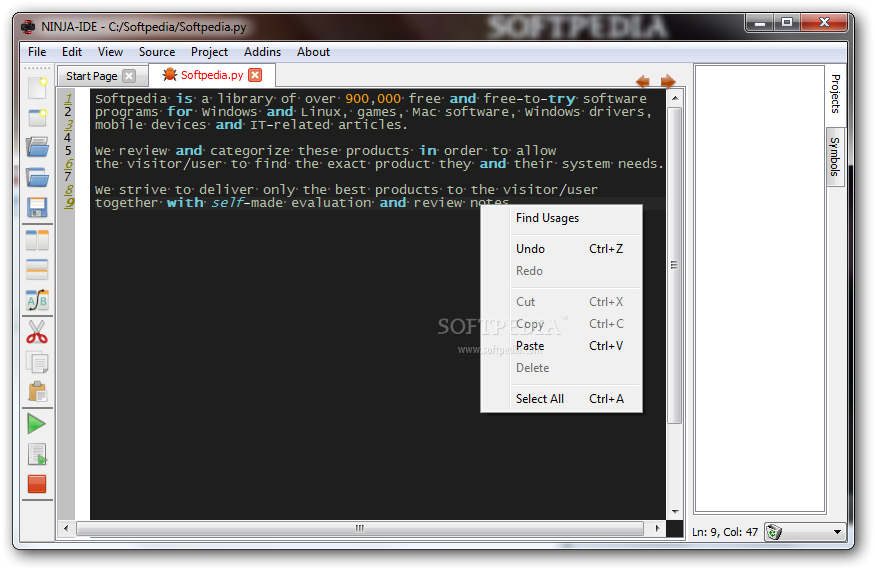Click the Split Vertically icon
This screenshot has width=875, height=570.
coord(37,240)
